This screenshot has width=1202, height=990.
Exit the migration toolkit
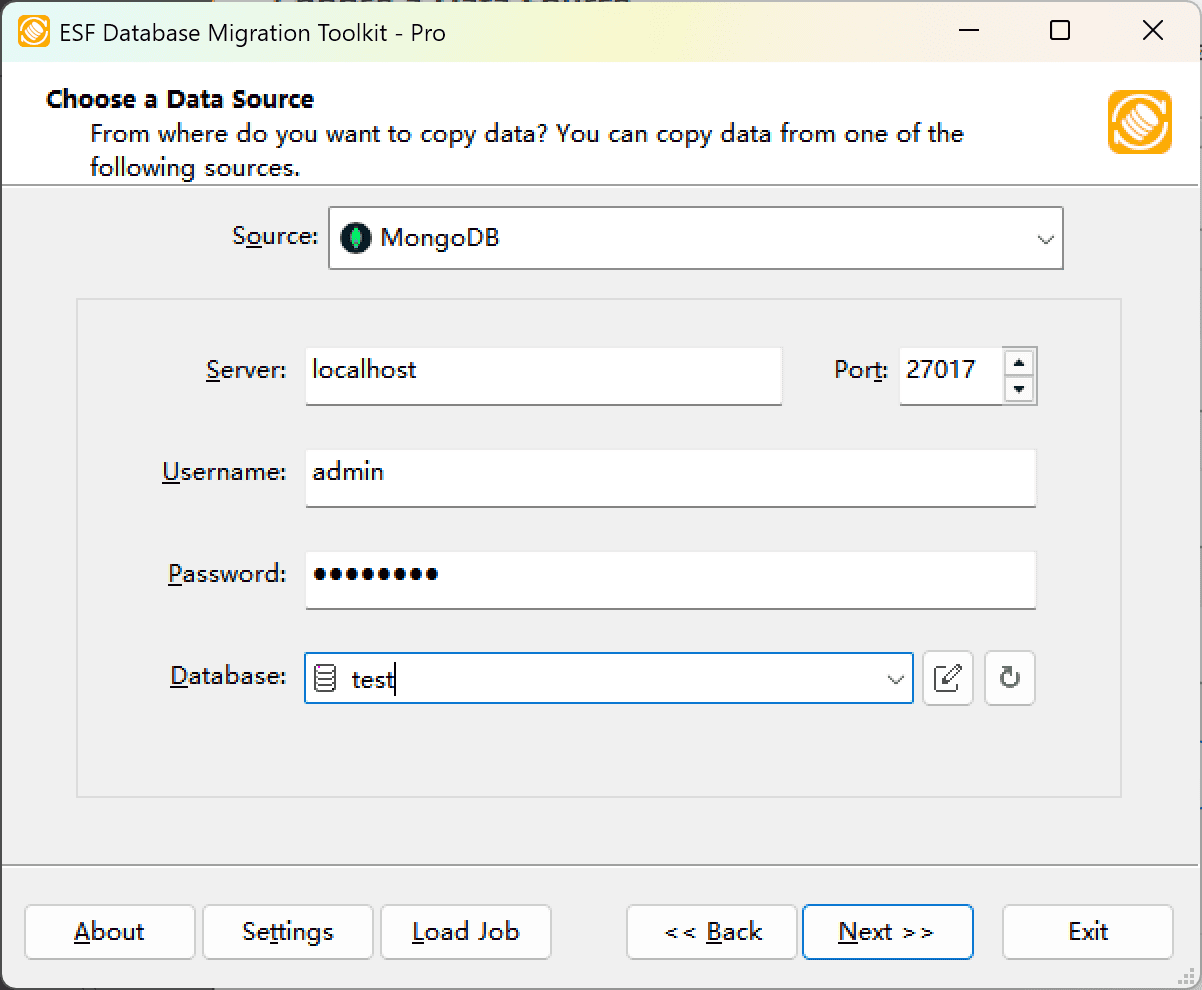coord(1087,931)
